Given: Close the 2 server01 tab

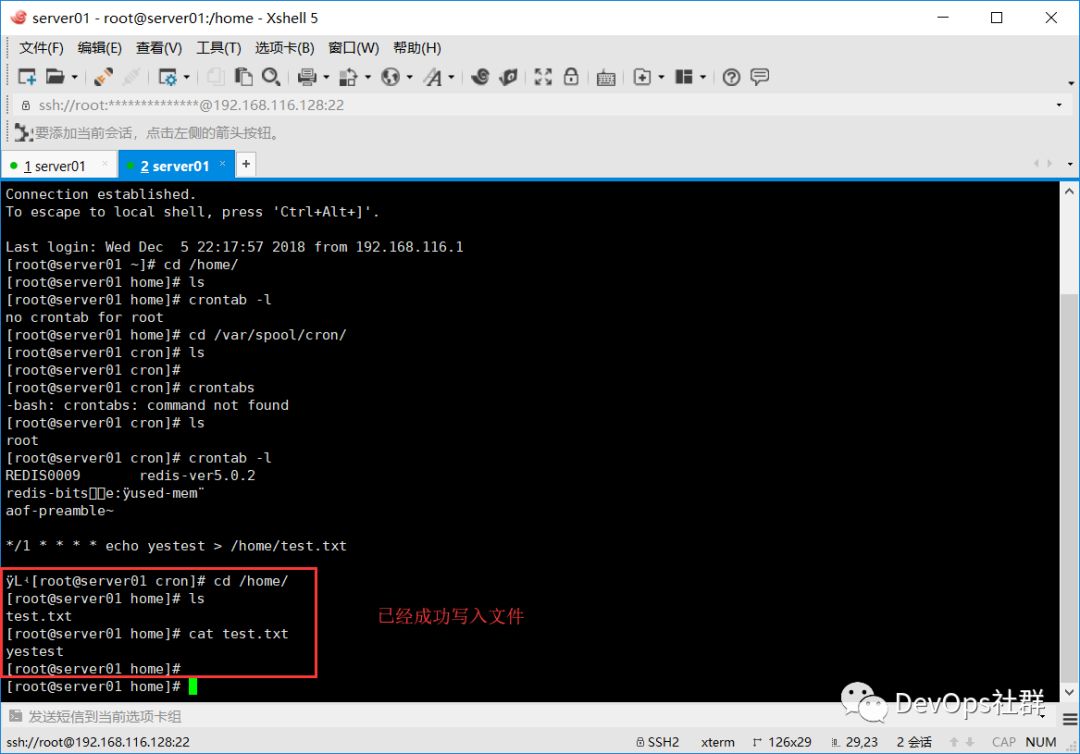Looking at the screenshot, I should (222, 163).
